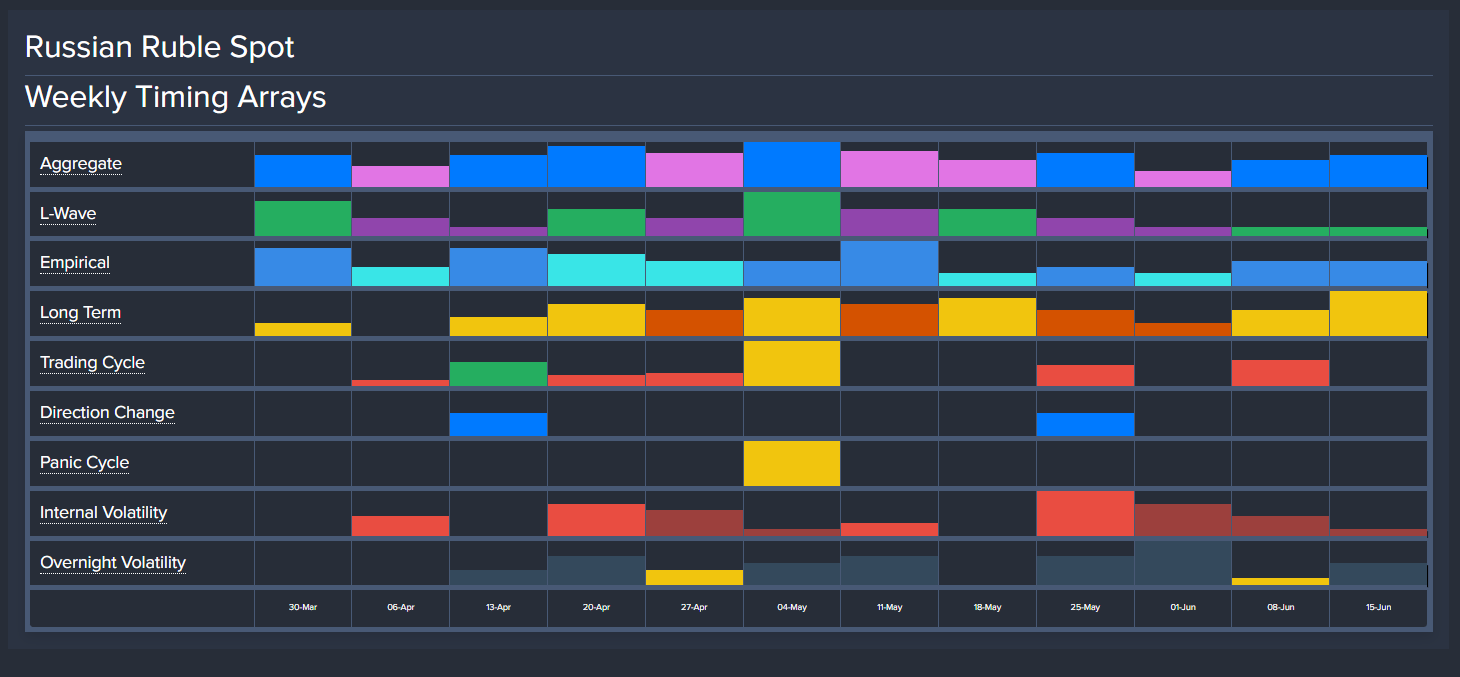Open the Direction Change label link
This screenshot has height=677, width=1460.
point(107,413)
